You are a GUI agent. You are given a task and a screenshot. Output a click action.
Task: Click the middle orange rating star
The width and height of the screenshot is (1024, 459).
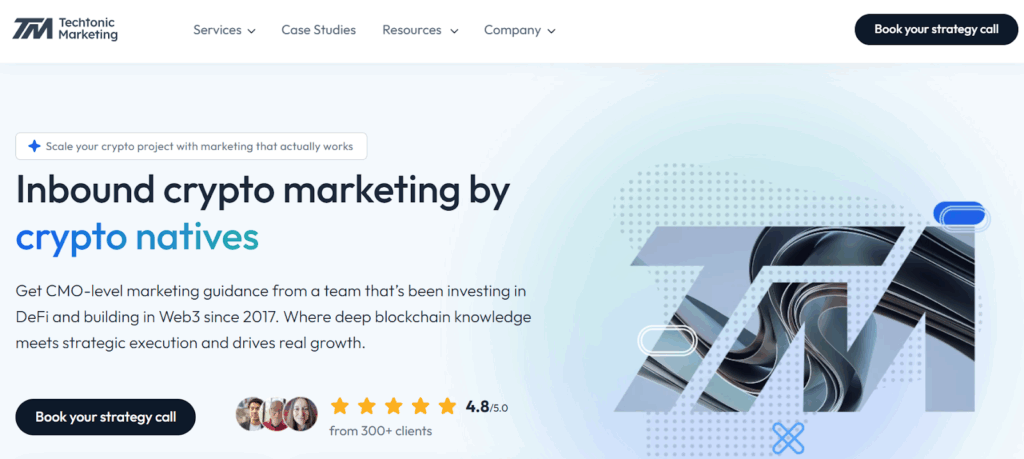pos(394,406)
